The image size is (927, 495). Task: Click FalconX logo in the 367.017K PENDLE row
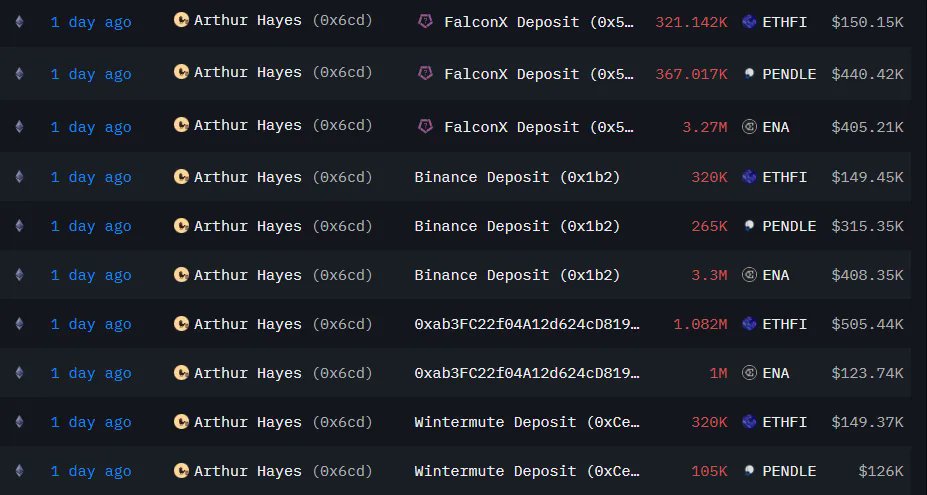coord(425,73)
